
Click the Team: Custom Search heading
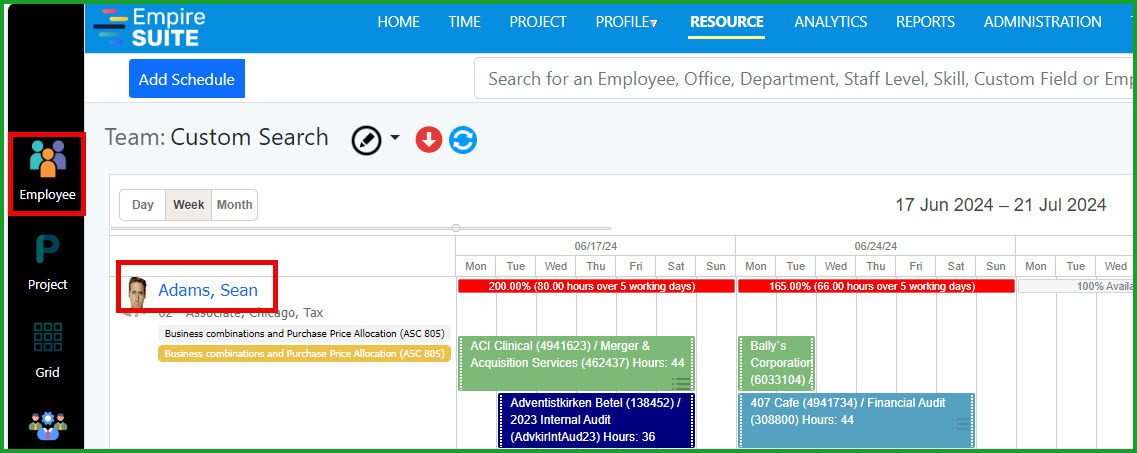(216, 137)
